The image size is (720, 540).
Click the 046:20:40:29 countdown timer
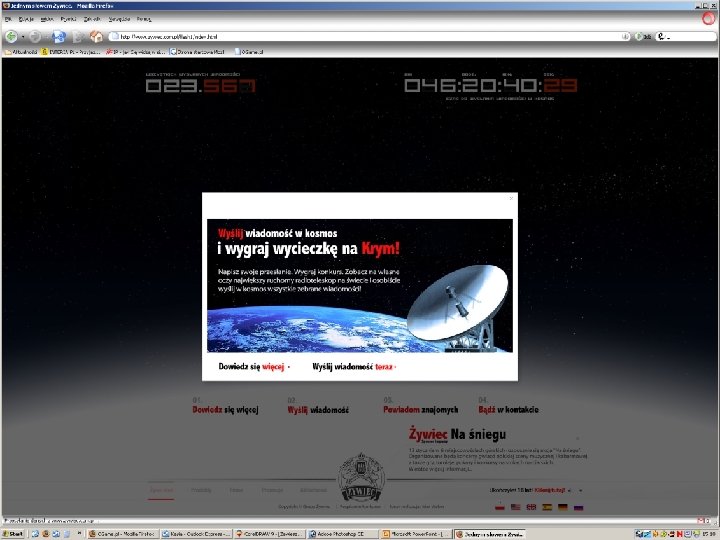click(x=490, y=86)
